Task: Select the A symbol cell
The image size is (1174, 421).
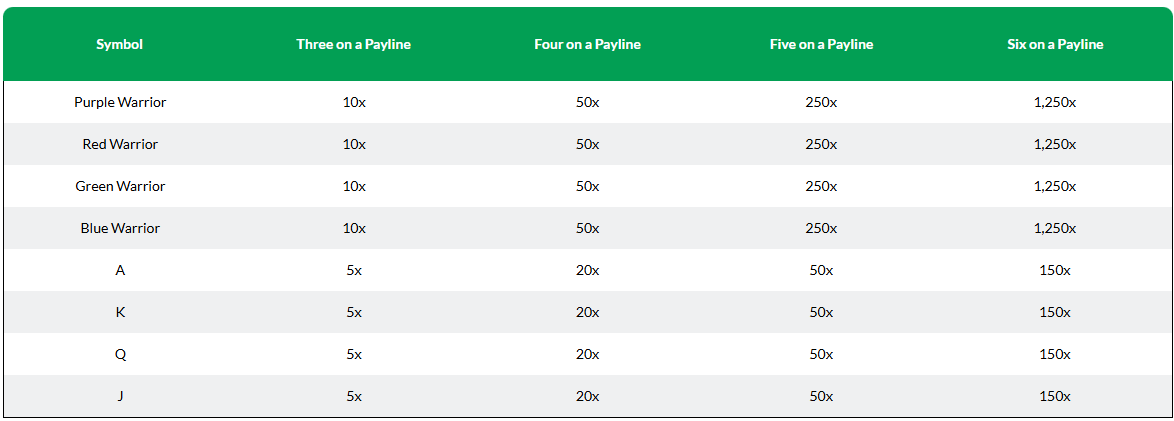Action: (x=120, y=270)
